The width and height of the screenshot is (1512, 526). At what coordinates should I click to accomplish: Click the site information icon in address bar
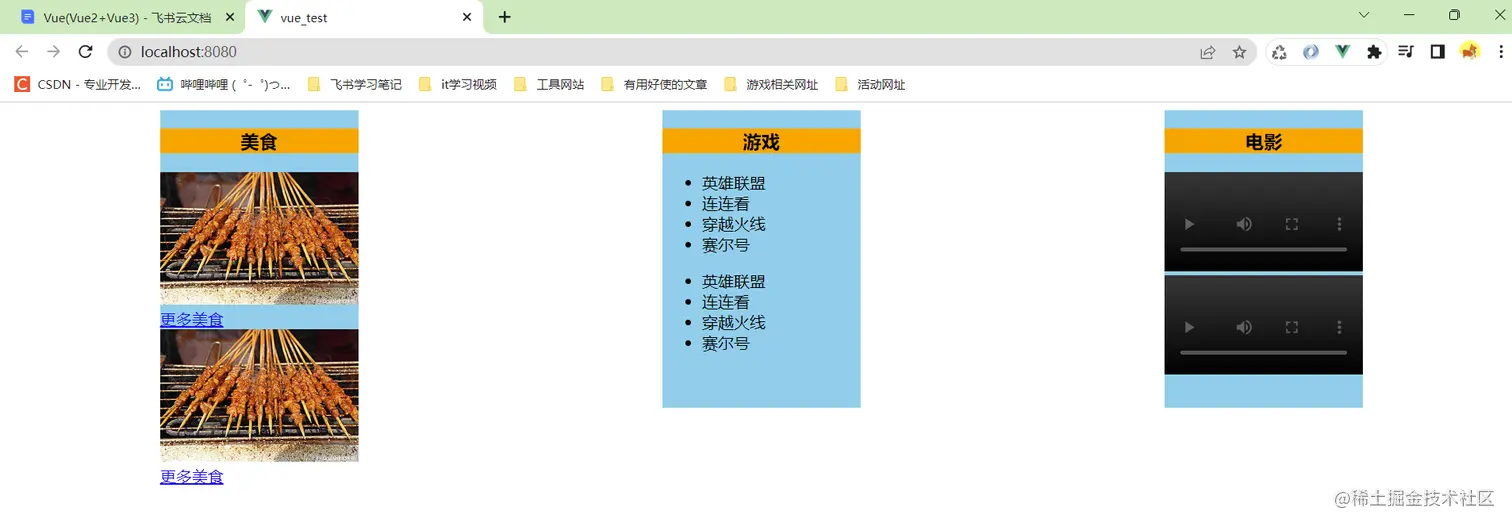124,52
